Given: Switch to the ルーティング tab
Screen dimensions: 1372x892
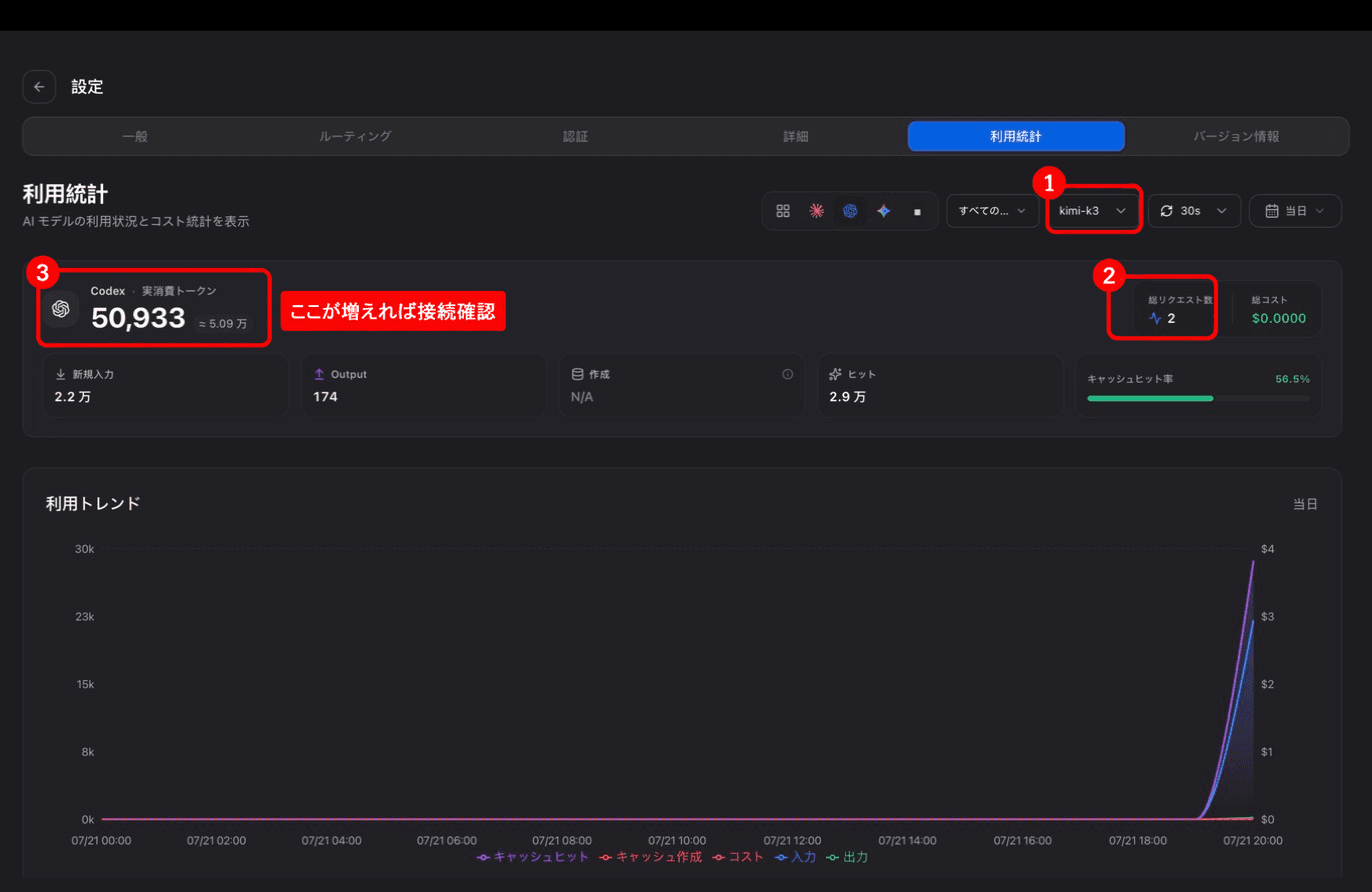Looking at the screenshot, I should pyautogui.click(x=355, y=136).
